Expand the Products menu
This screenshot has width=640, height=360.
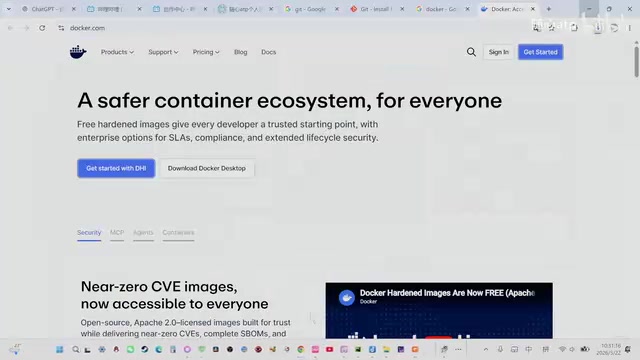pos(117,52)
